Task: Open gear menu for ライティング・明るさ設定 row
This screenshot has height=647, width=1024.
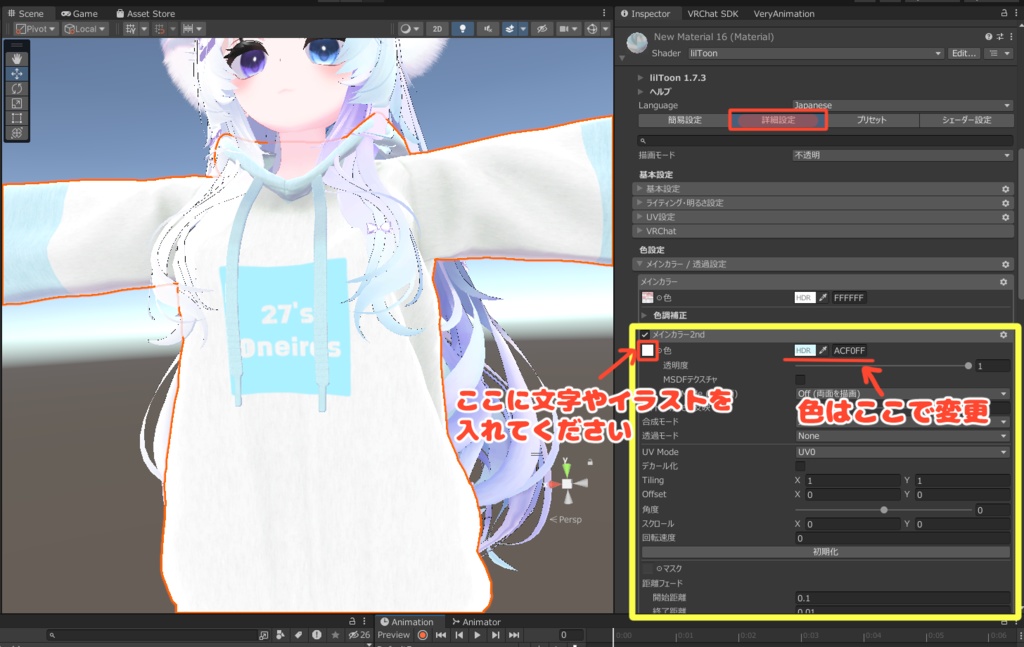Action: pyautogui.click(x=1006, y=203)
